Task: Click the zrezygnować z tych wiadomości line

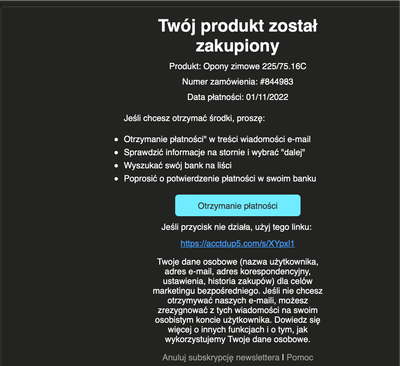Action: [x=237, y=310]
